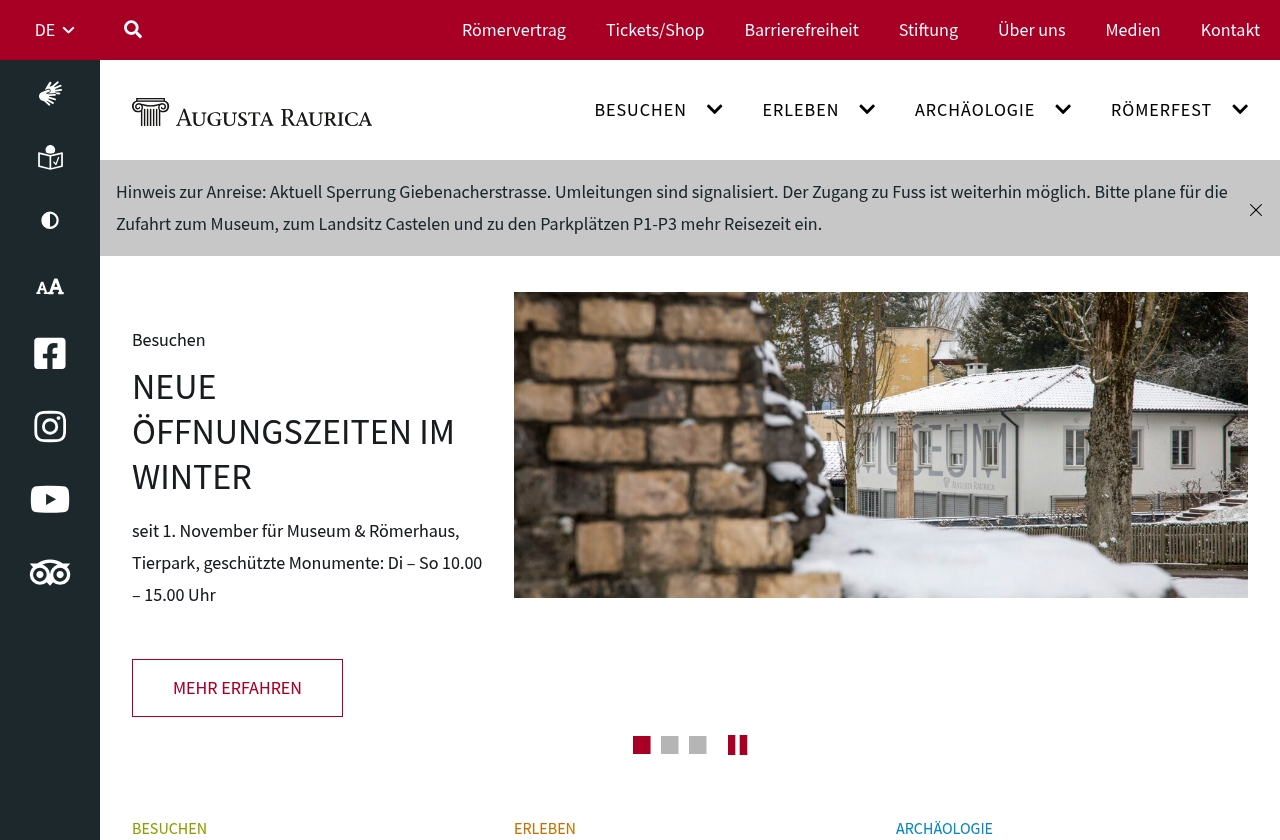
Task: Open the YouTube channel icon
Action: [x=50, y=499]
